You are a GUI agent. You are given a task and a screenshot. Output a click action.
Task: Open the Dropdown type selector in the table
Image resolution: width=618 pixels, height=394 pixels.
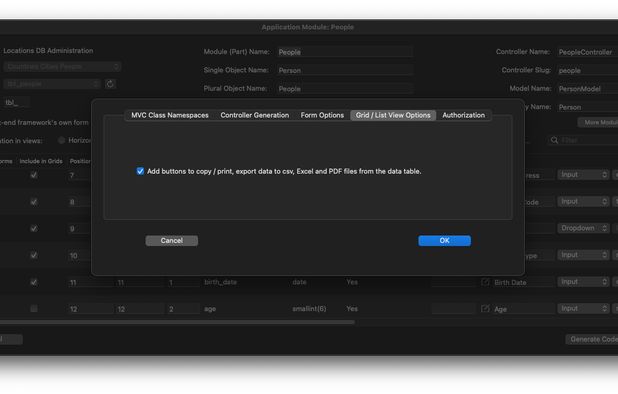coord(583,228)
